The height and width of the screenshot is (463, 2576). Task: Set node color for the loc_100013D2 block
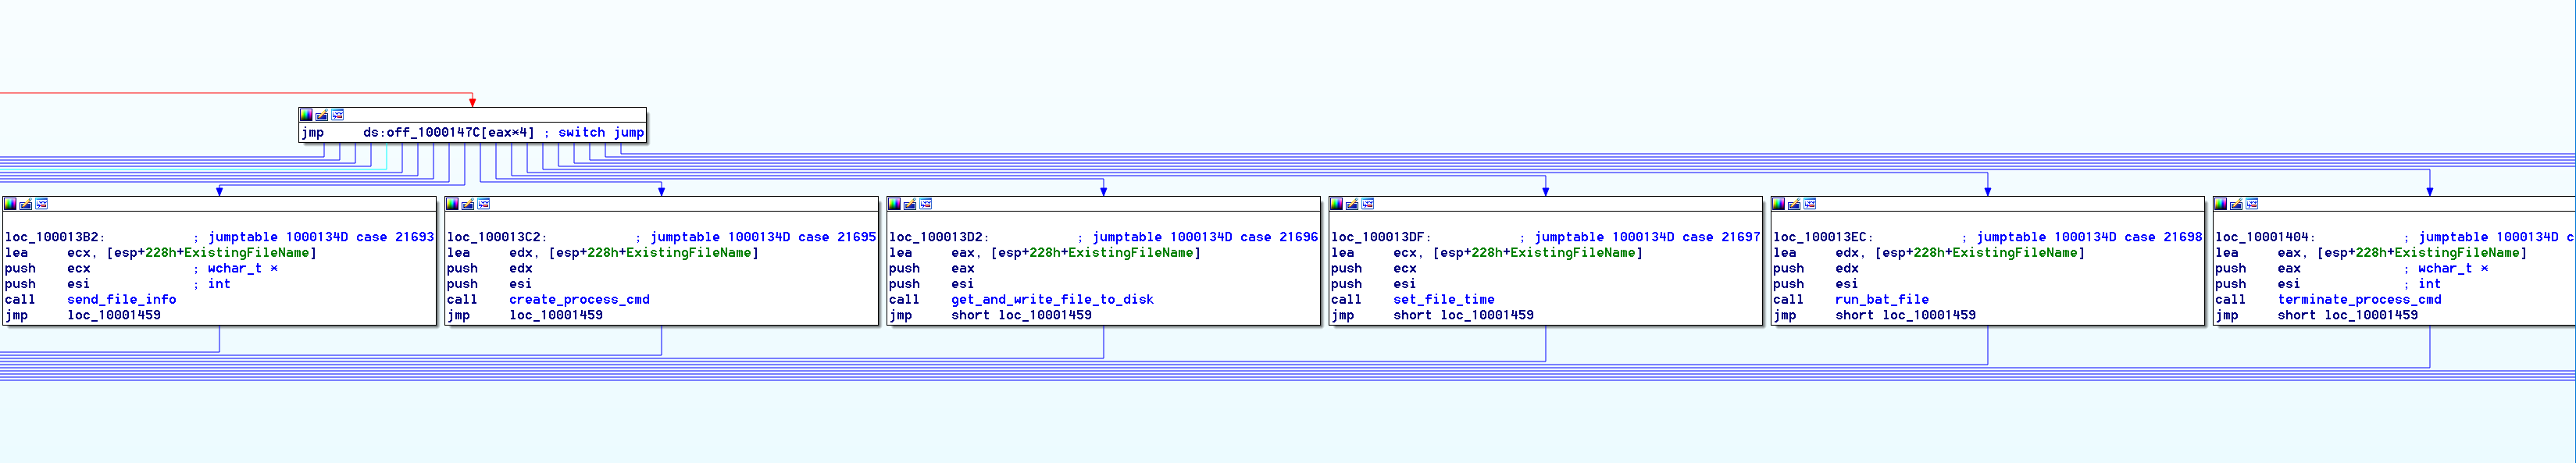click(894, 204)
